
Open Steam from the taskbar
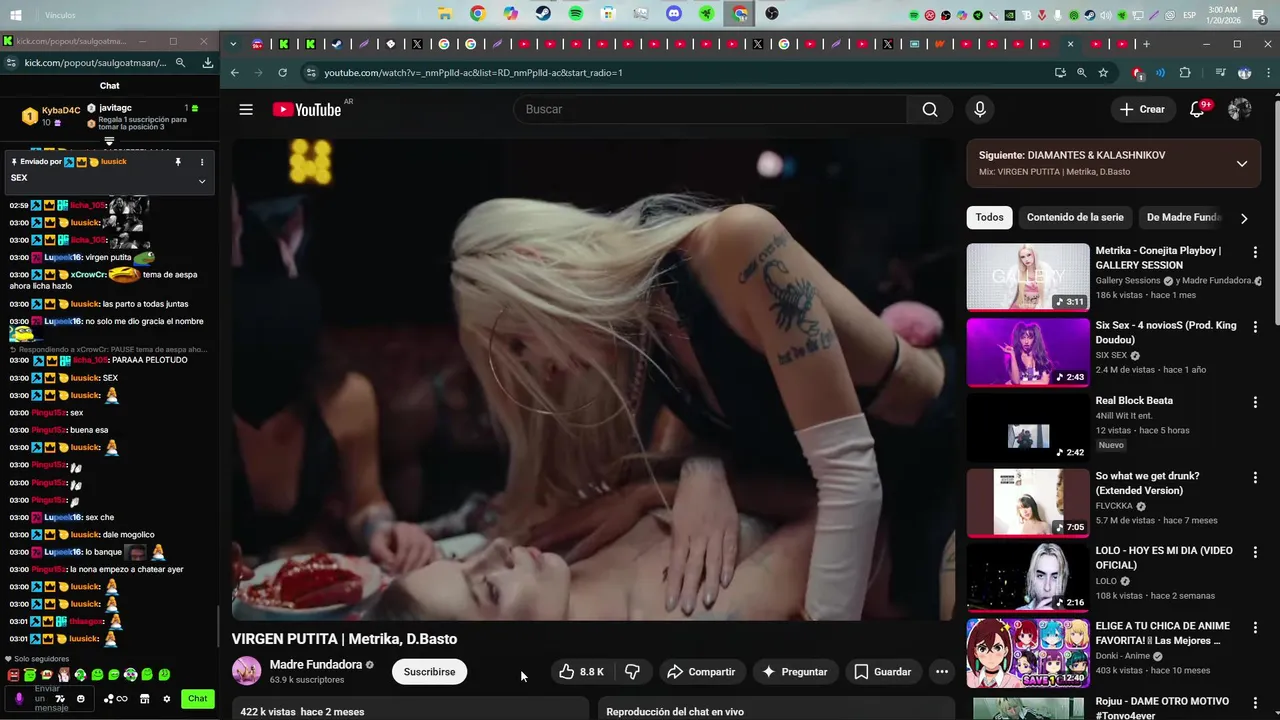[543, 13]
